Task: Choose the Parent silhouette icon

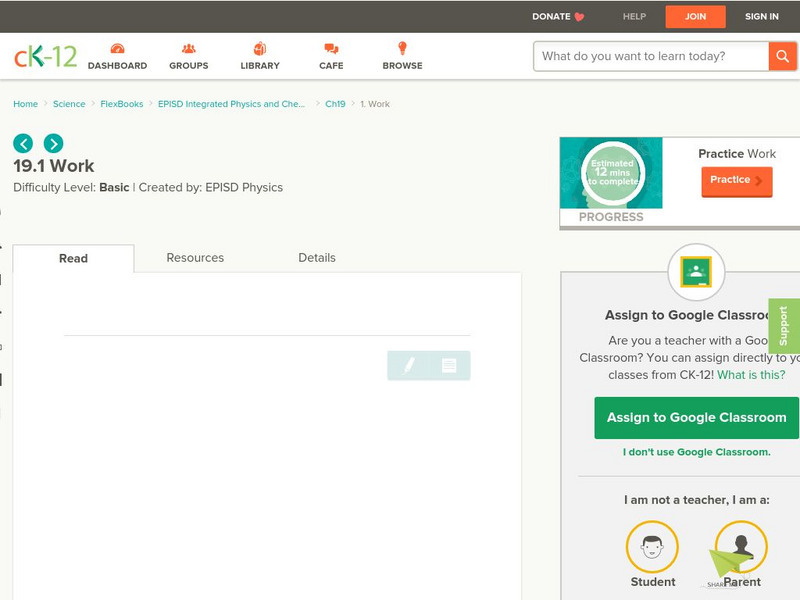Action: (x=741, y=547)
